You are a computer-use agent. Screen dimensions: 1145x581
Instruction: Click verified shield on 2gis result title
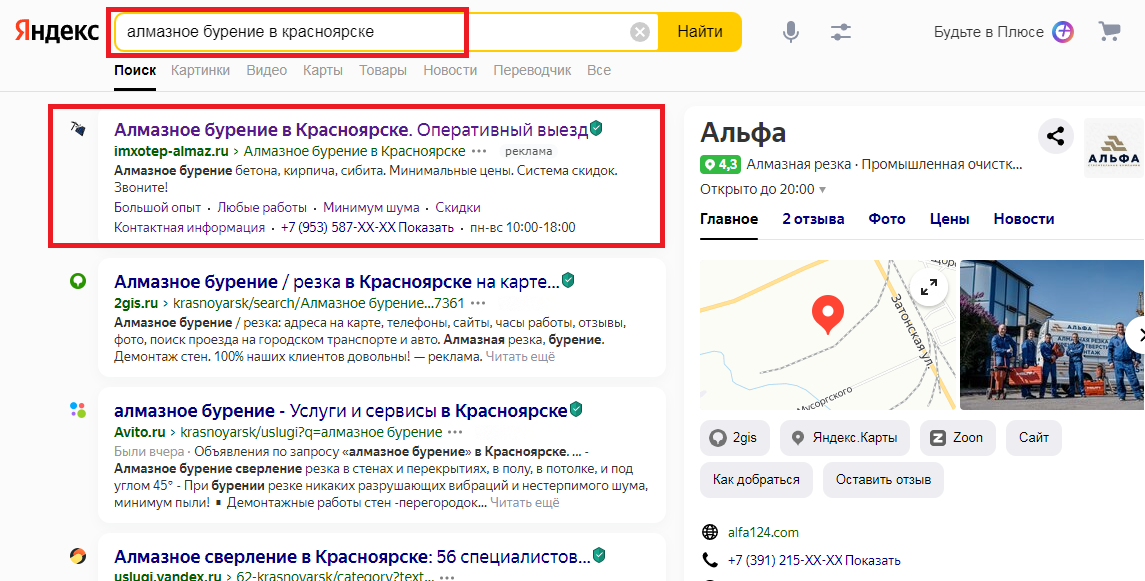click(x=568, y=280)
